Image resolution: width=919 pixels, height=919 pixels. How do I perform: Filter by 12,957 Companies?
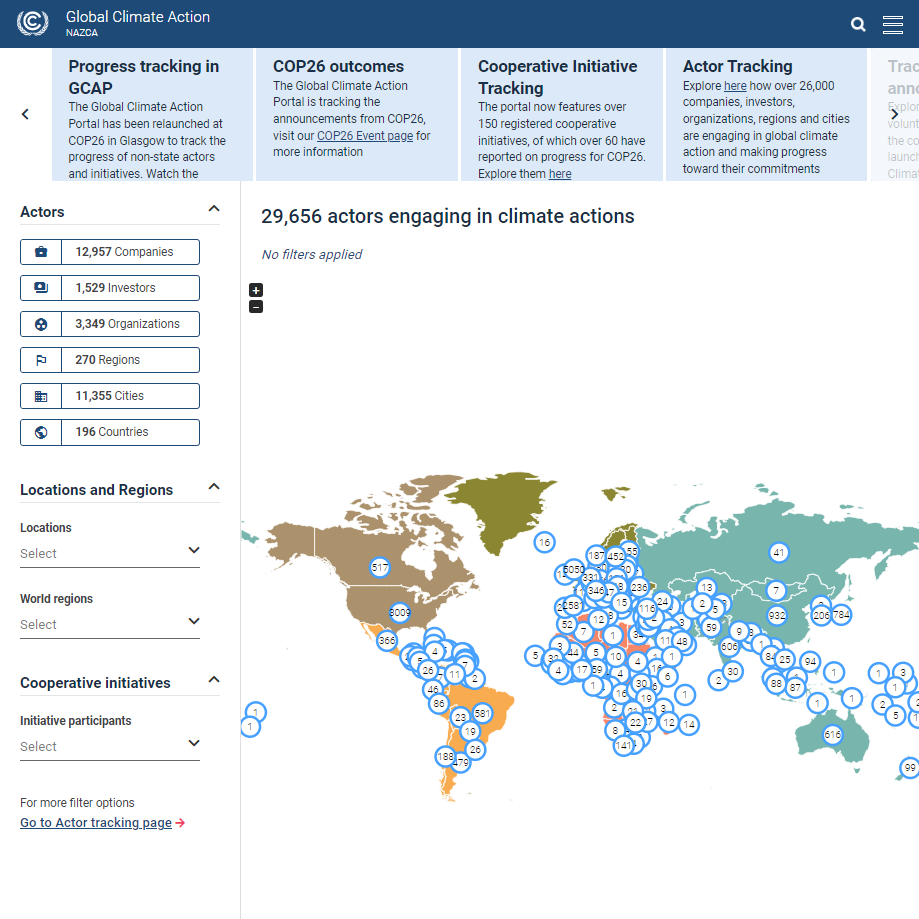[110, 252]
